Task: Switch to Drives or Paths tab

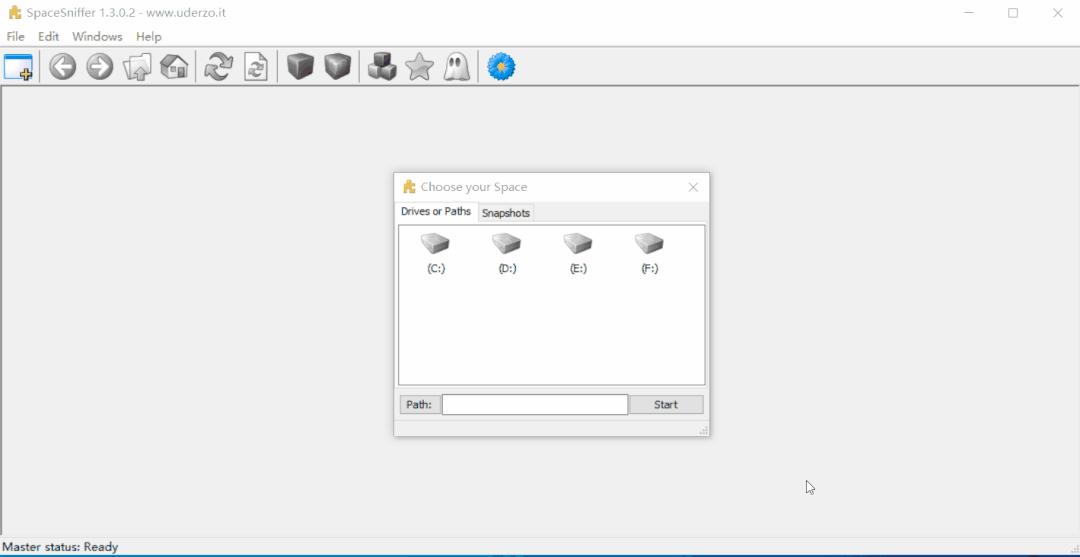Action: (x=436, y=211)
